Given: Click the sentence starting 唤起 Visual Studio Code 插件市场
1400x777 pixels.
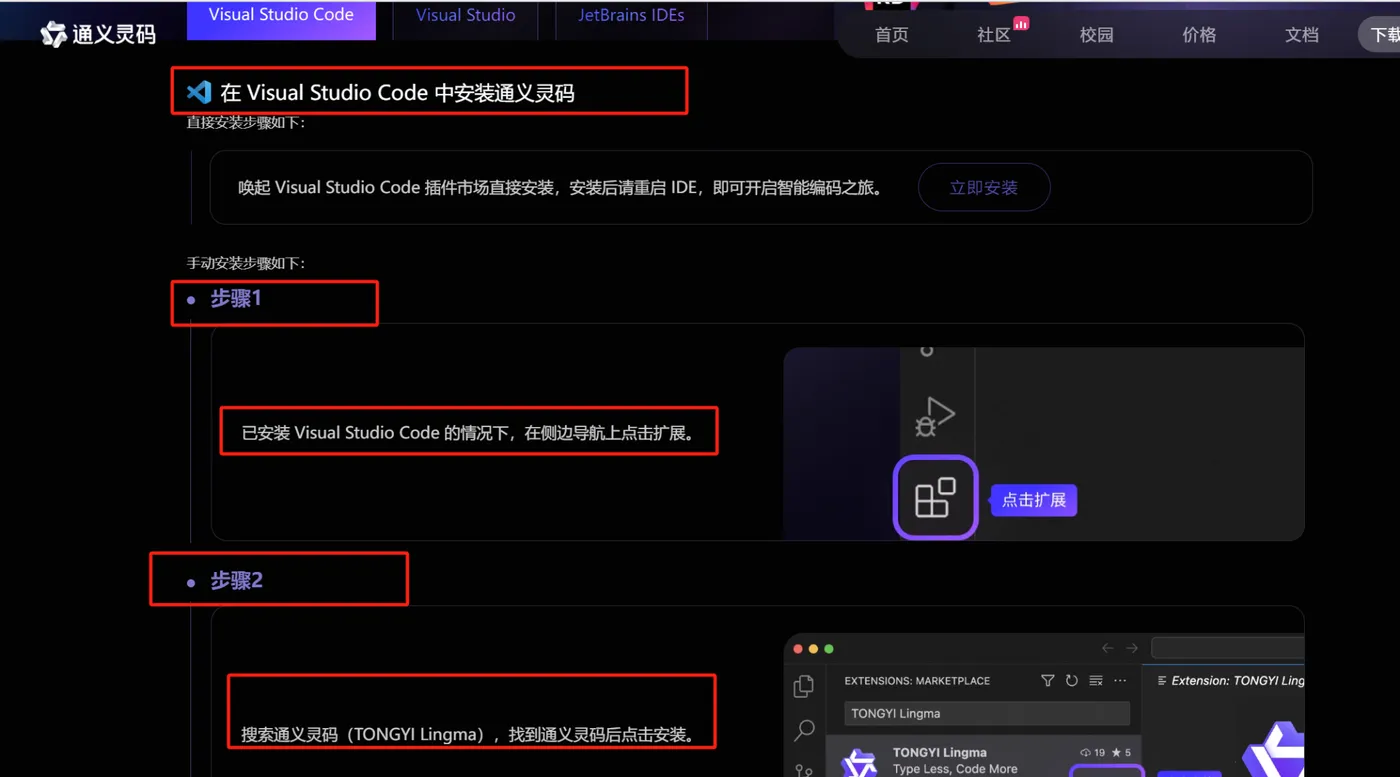Looking at the screenshot, I should (561, 187).
